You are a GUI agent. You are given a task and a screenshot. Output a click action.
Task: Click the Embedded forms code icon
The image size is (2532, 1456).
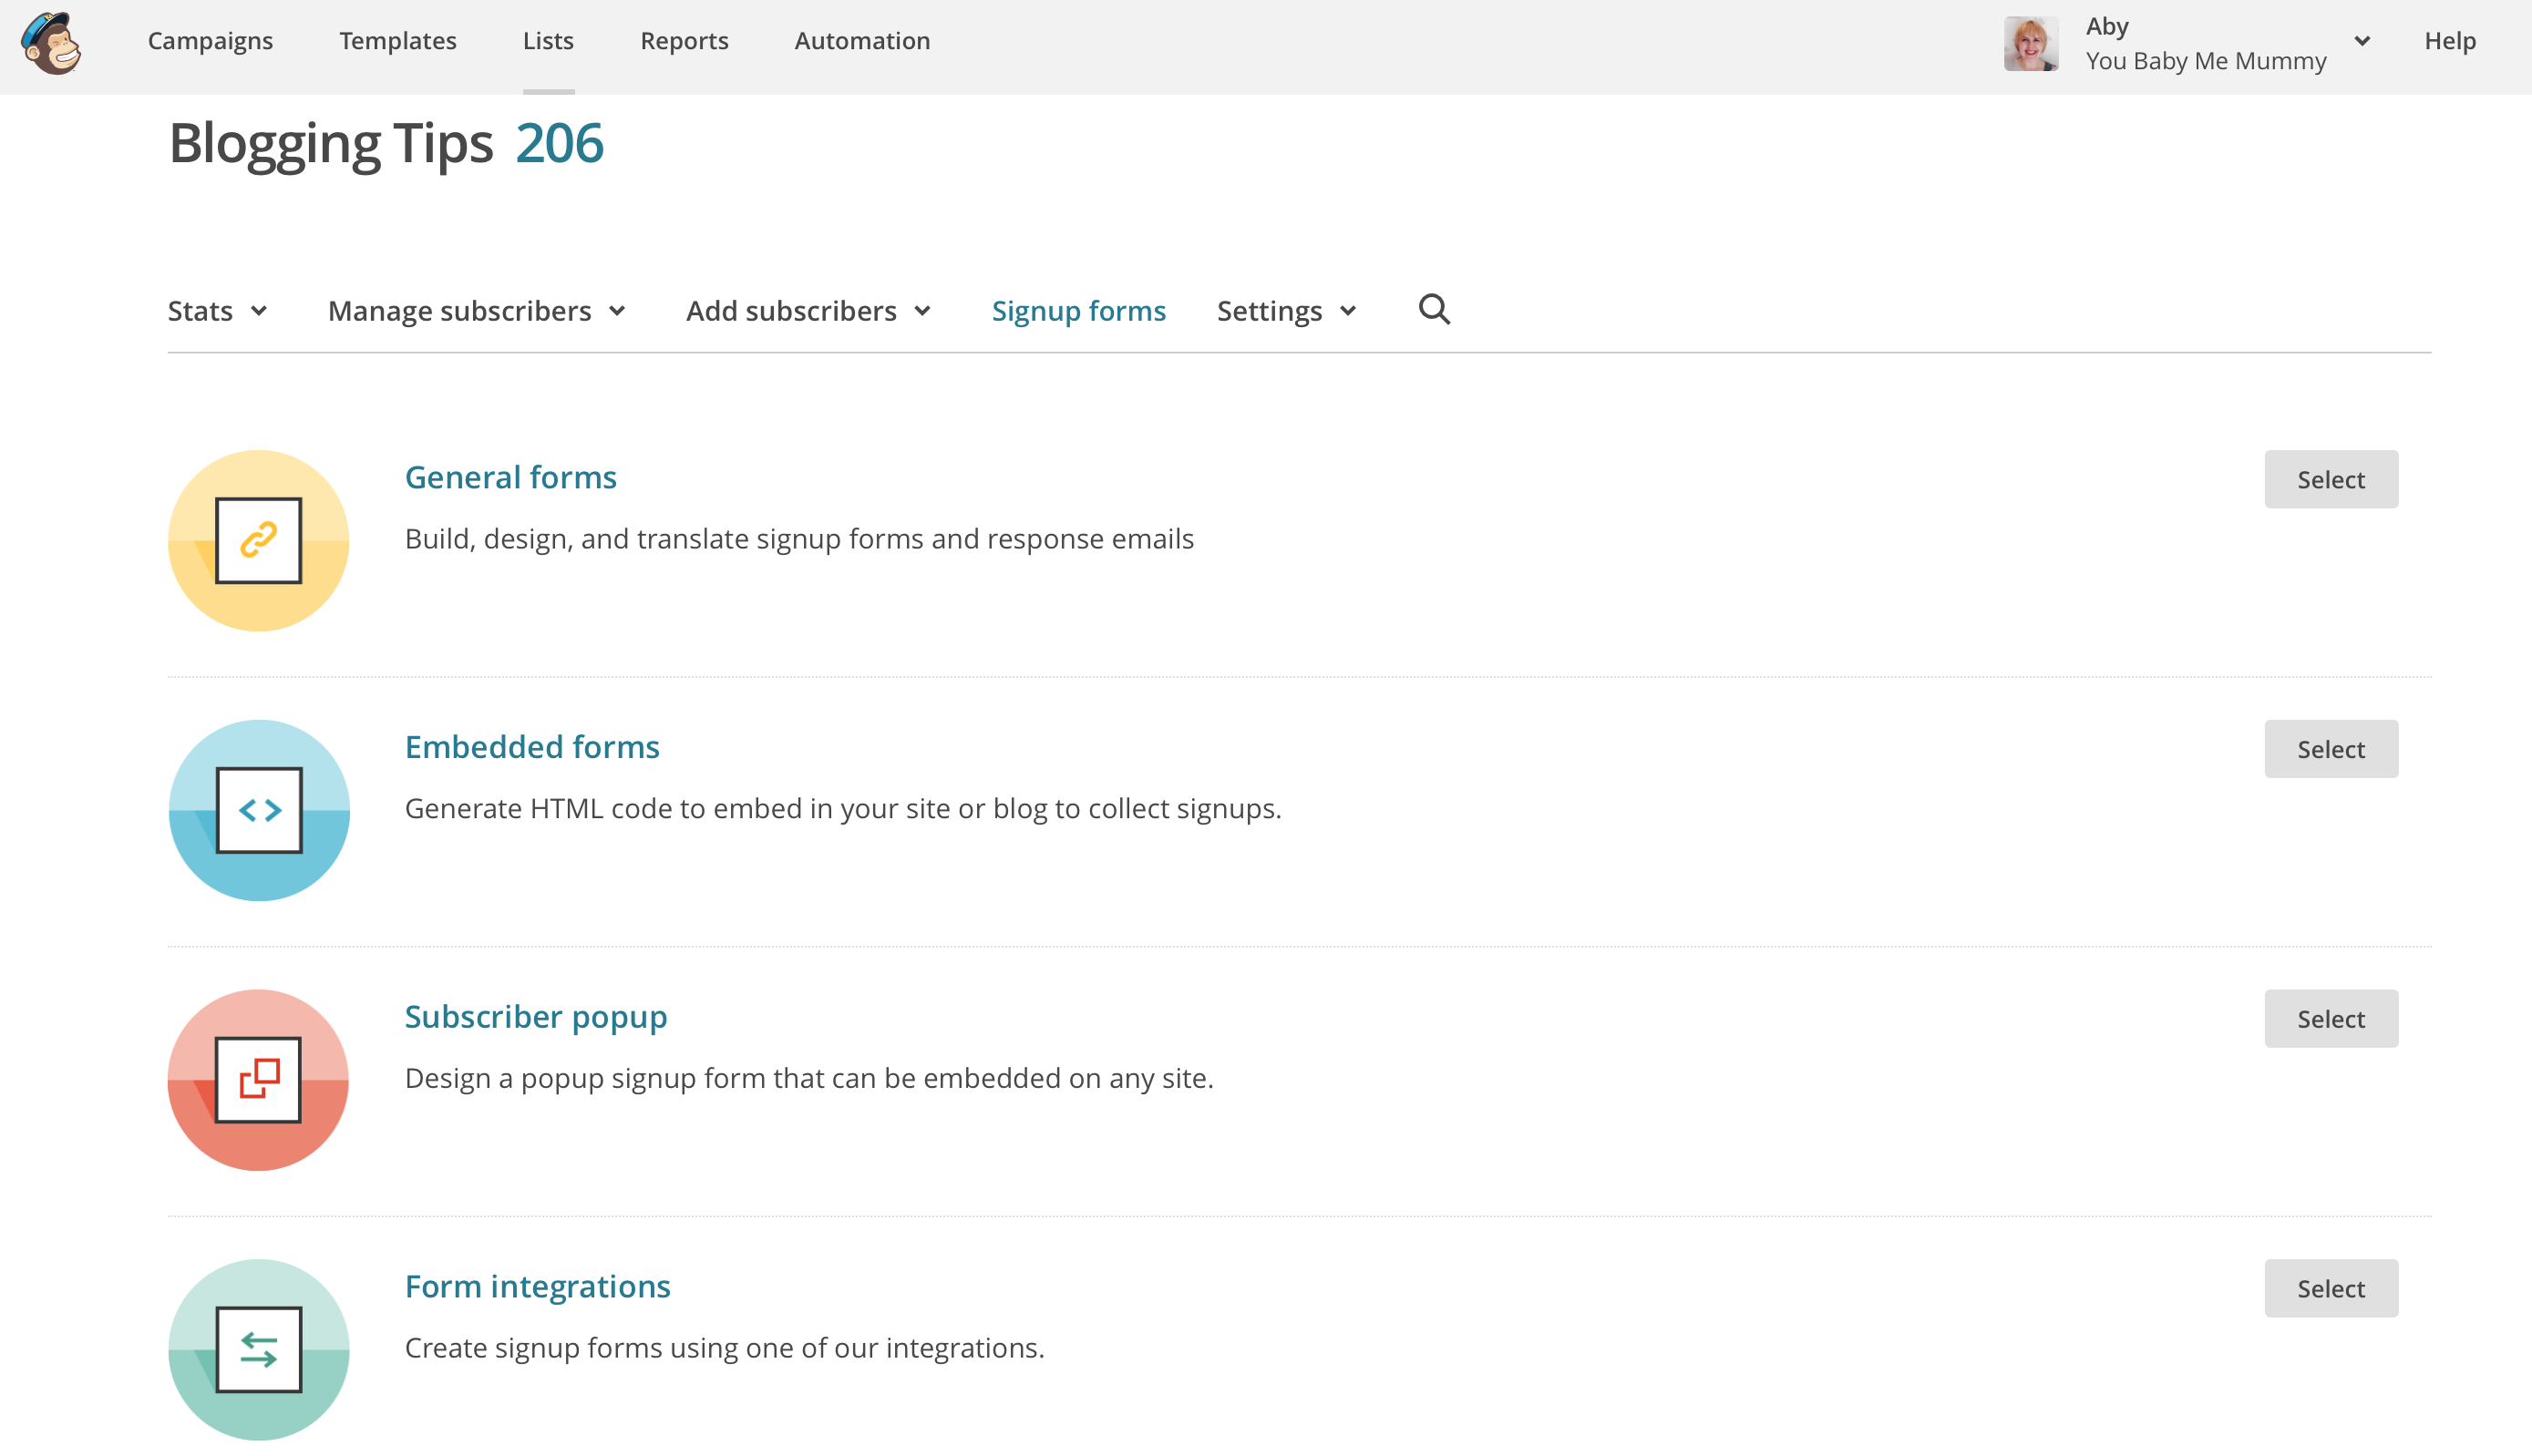click(259, 810)
